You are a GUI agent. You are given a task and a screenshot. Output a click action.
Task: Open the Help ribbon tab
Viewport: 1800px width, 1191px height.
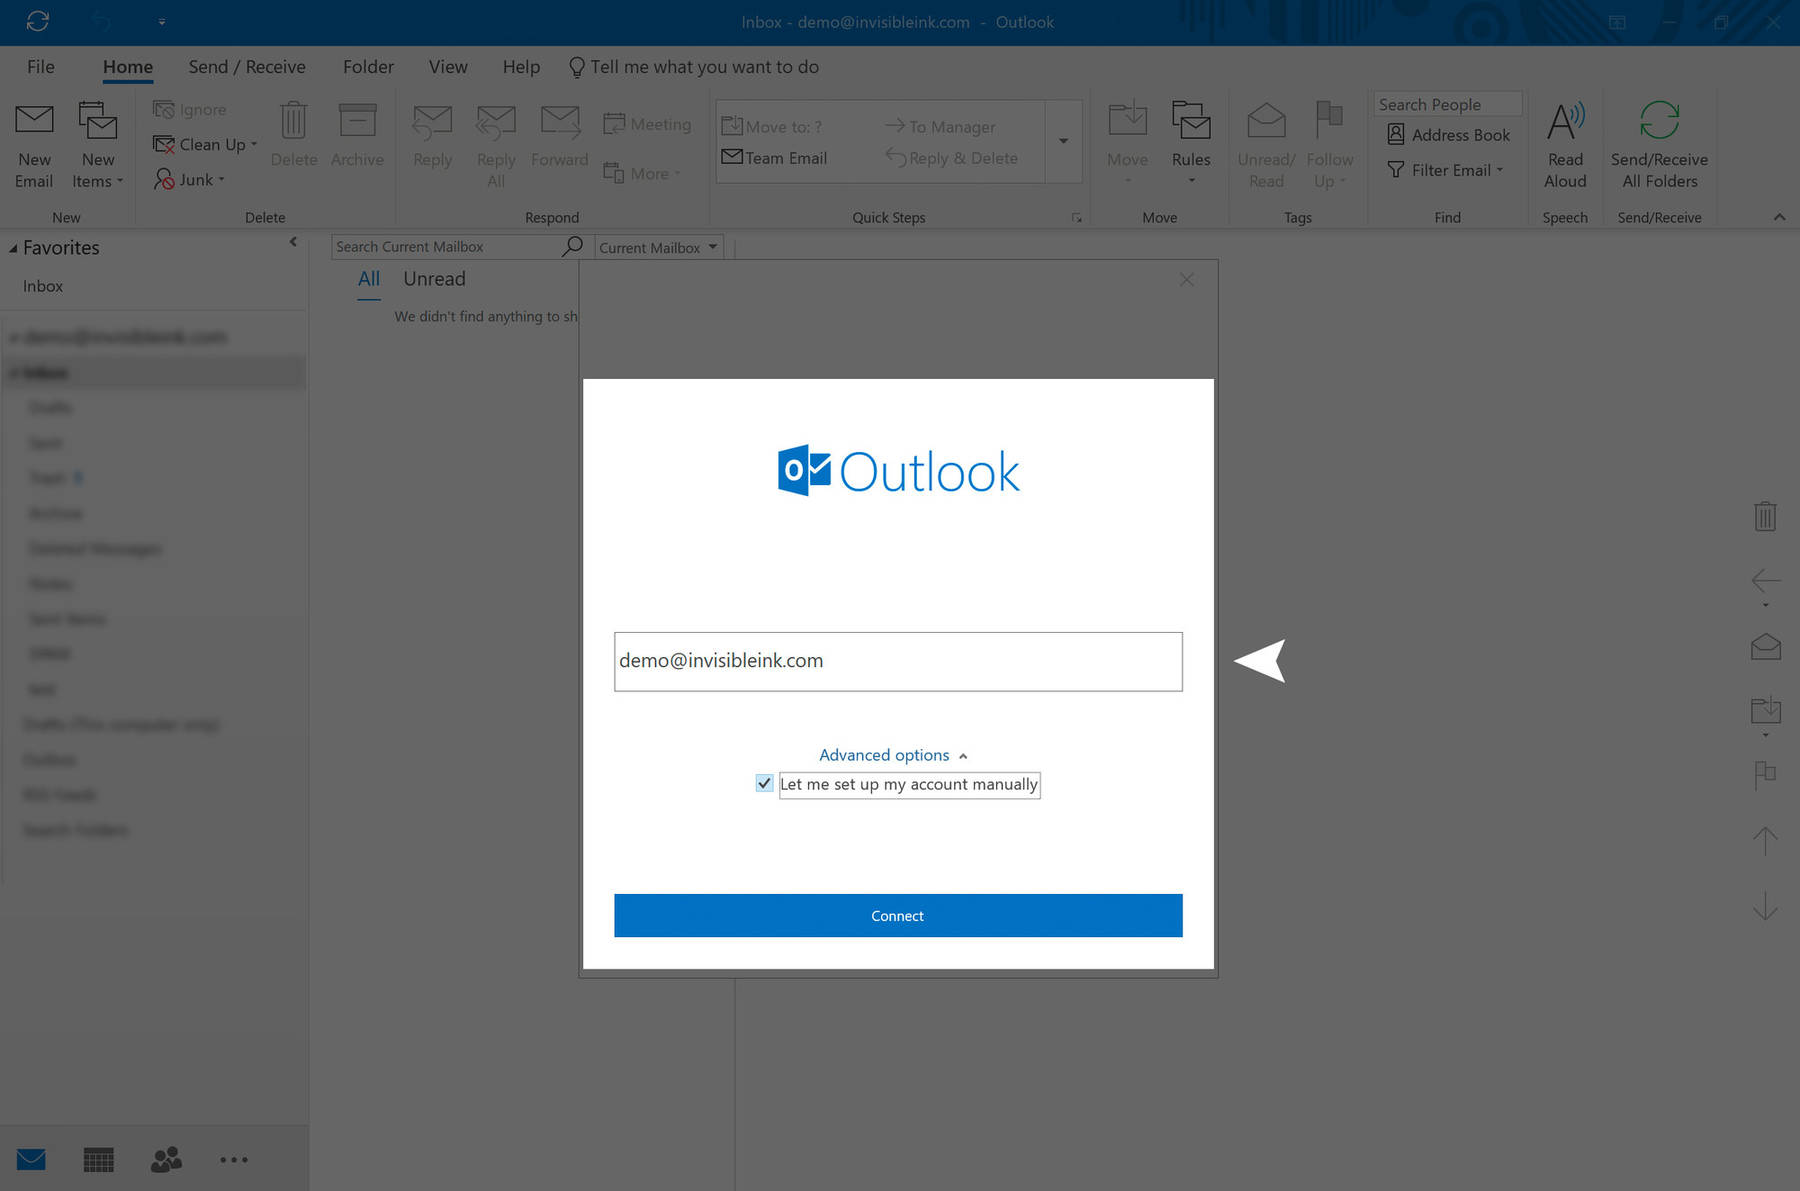pos(521,67)
